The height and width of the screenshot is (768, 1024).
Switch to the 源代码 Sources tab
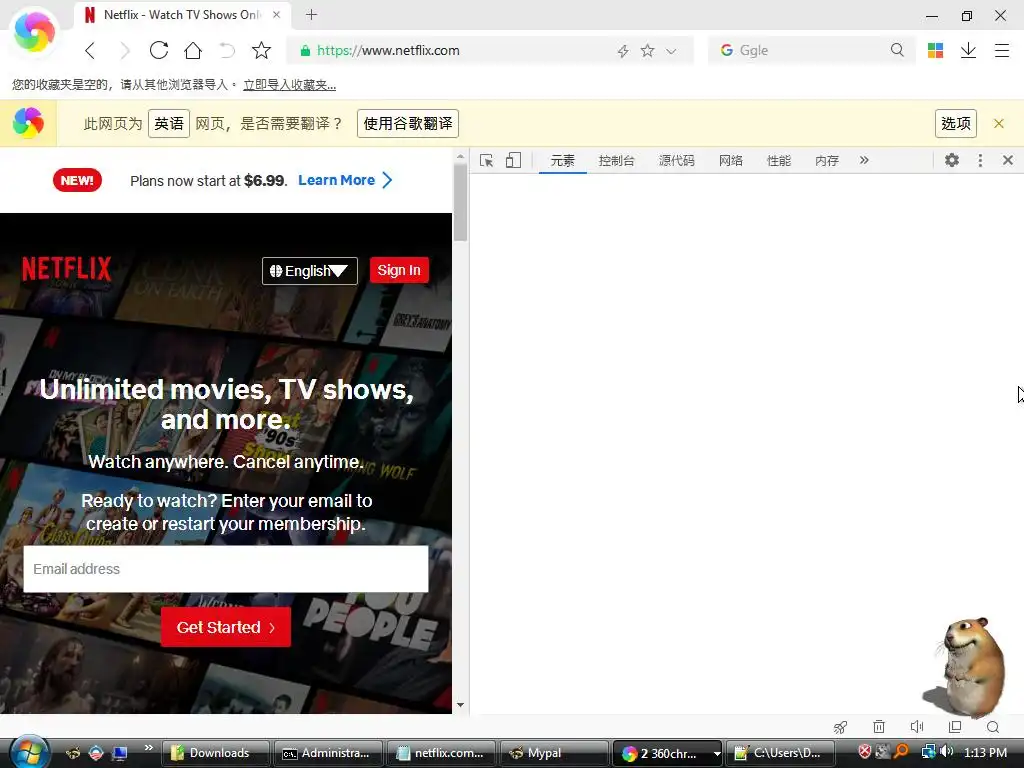[677, 161]
